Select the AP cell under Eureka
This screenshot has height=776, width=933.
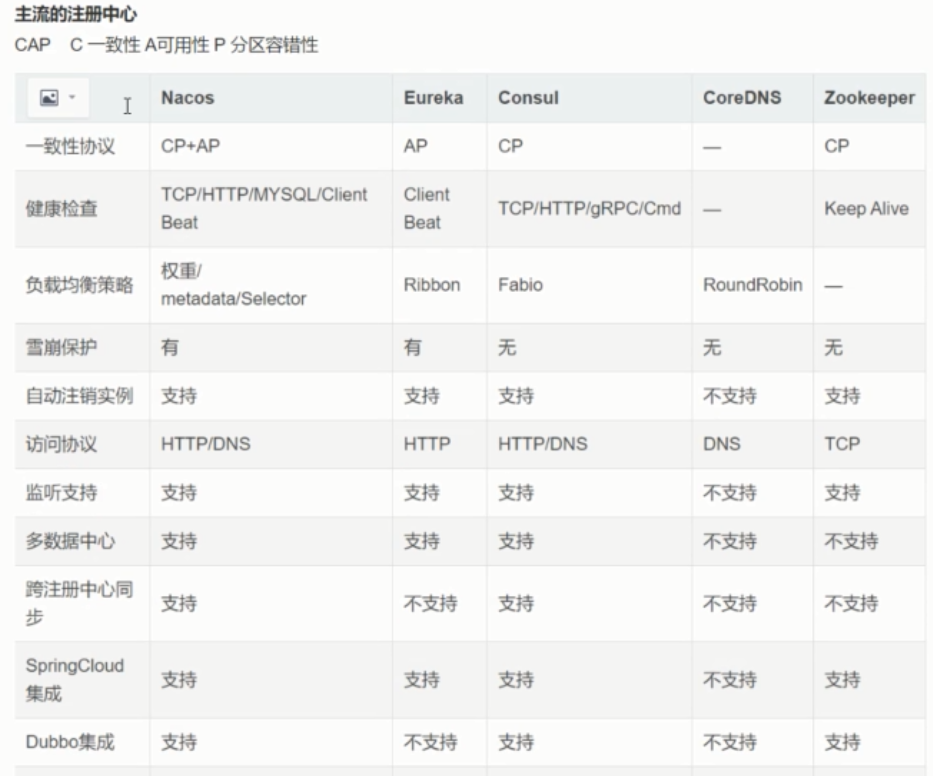point(415,146)
